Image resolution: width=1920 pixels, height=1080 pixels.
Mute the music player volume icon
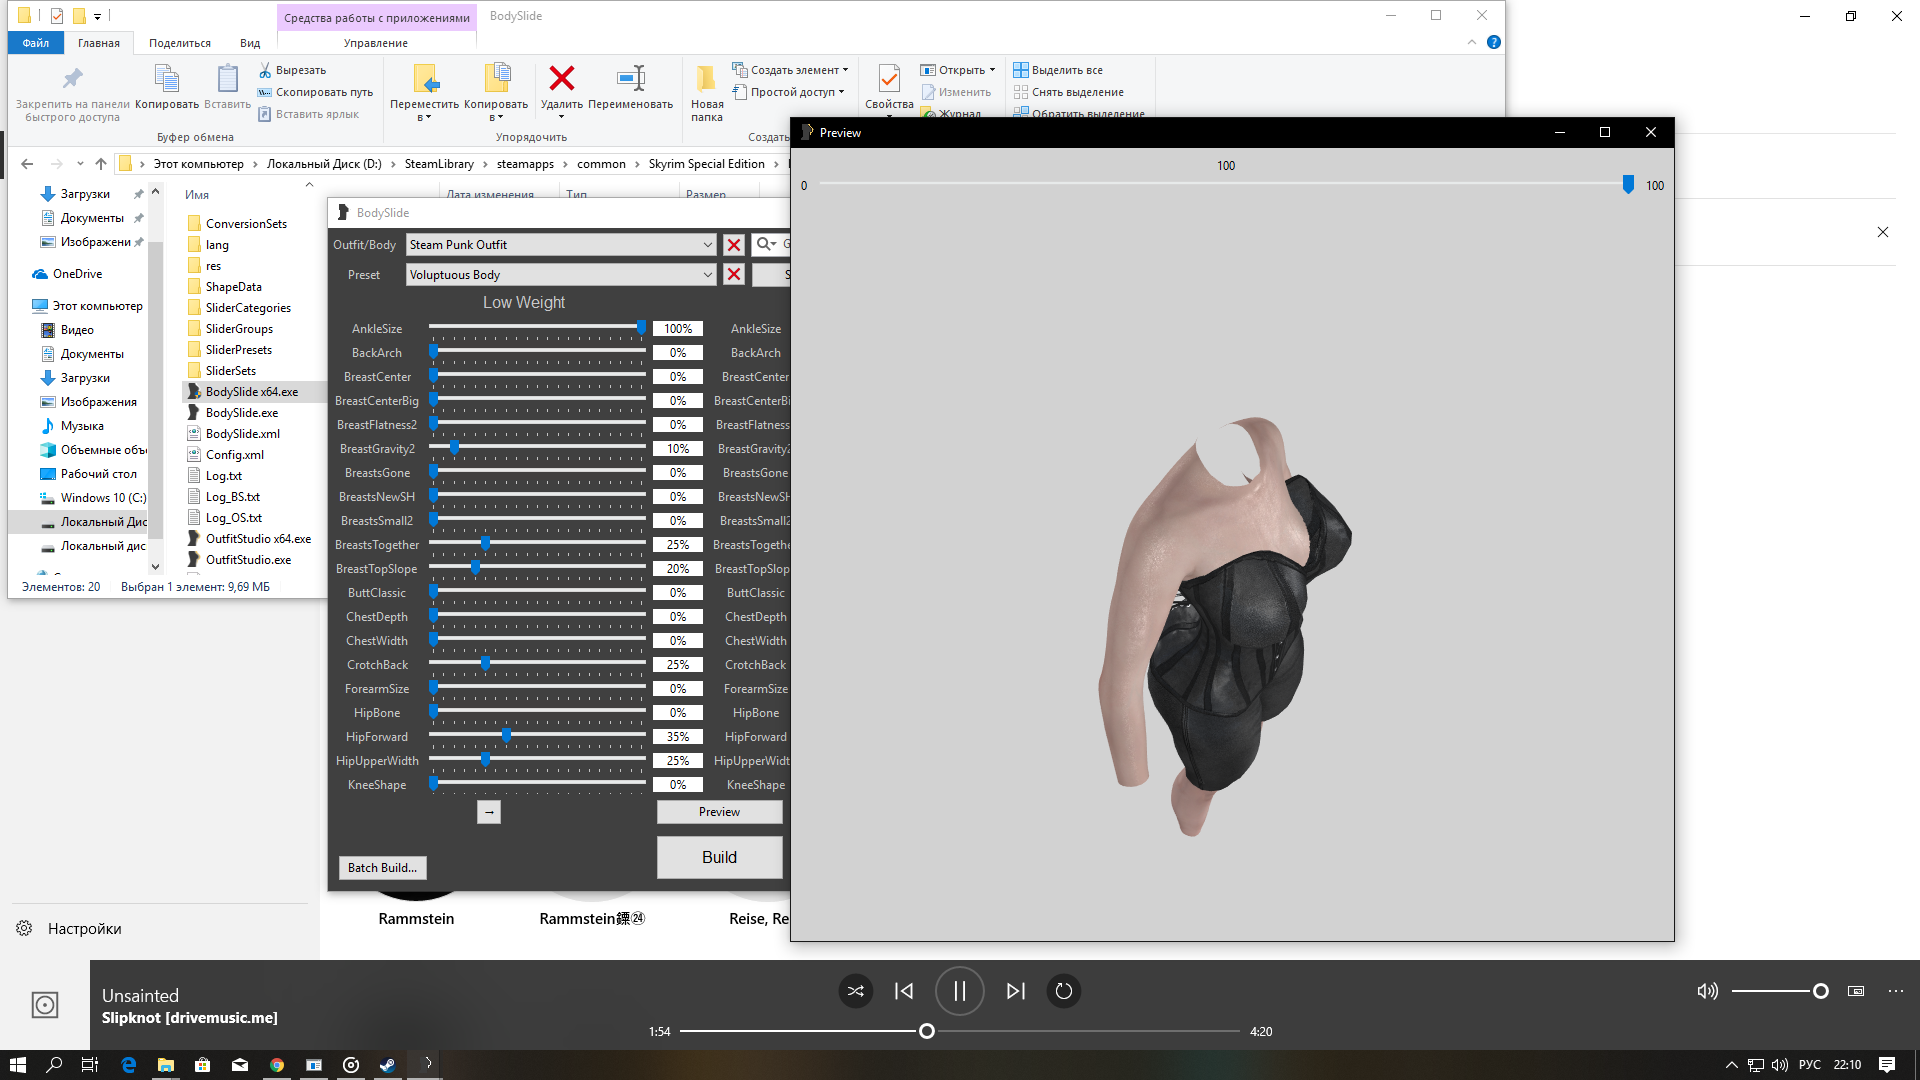pos(1707,991)
